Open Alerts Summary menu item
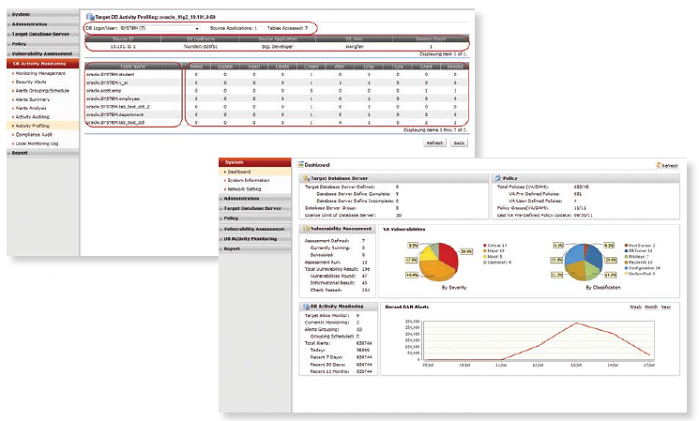Screen dimensions: 699x421 tap(33, 99)
